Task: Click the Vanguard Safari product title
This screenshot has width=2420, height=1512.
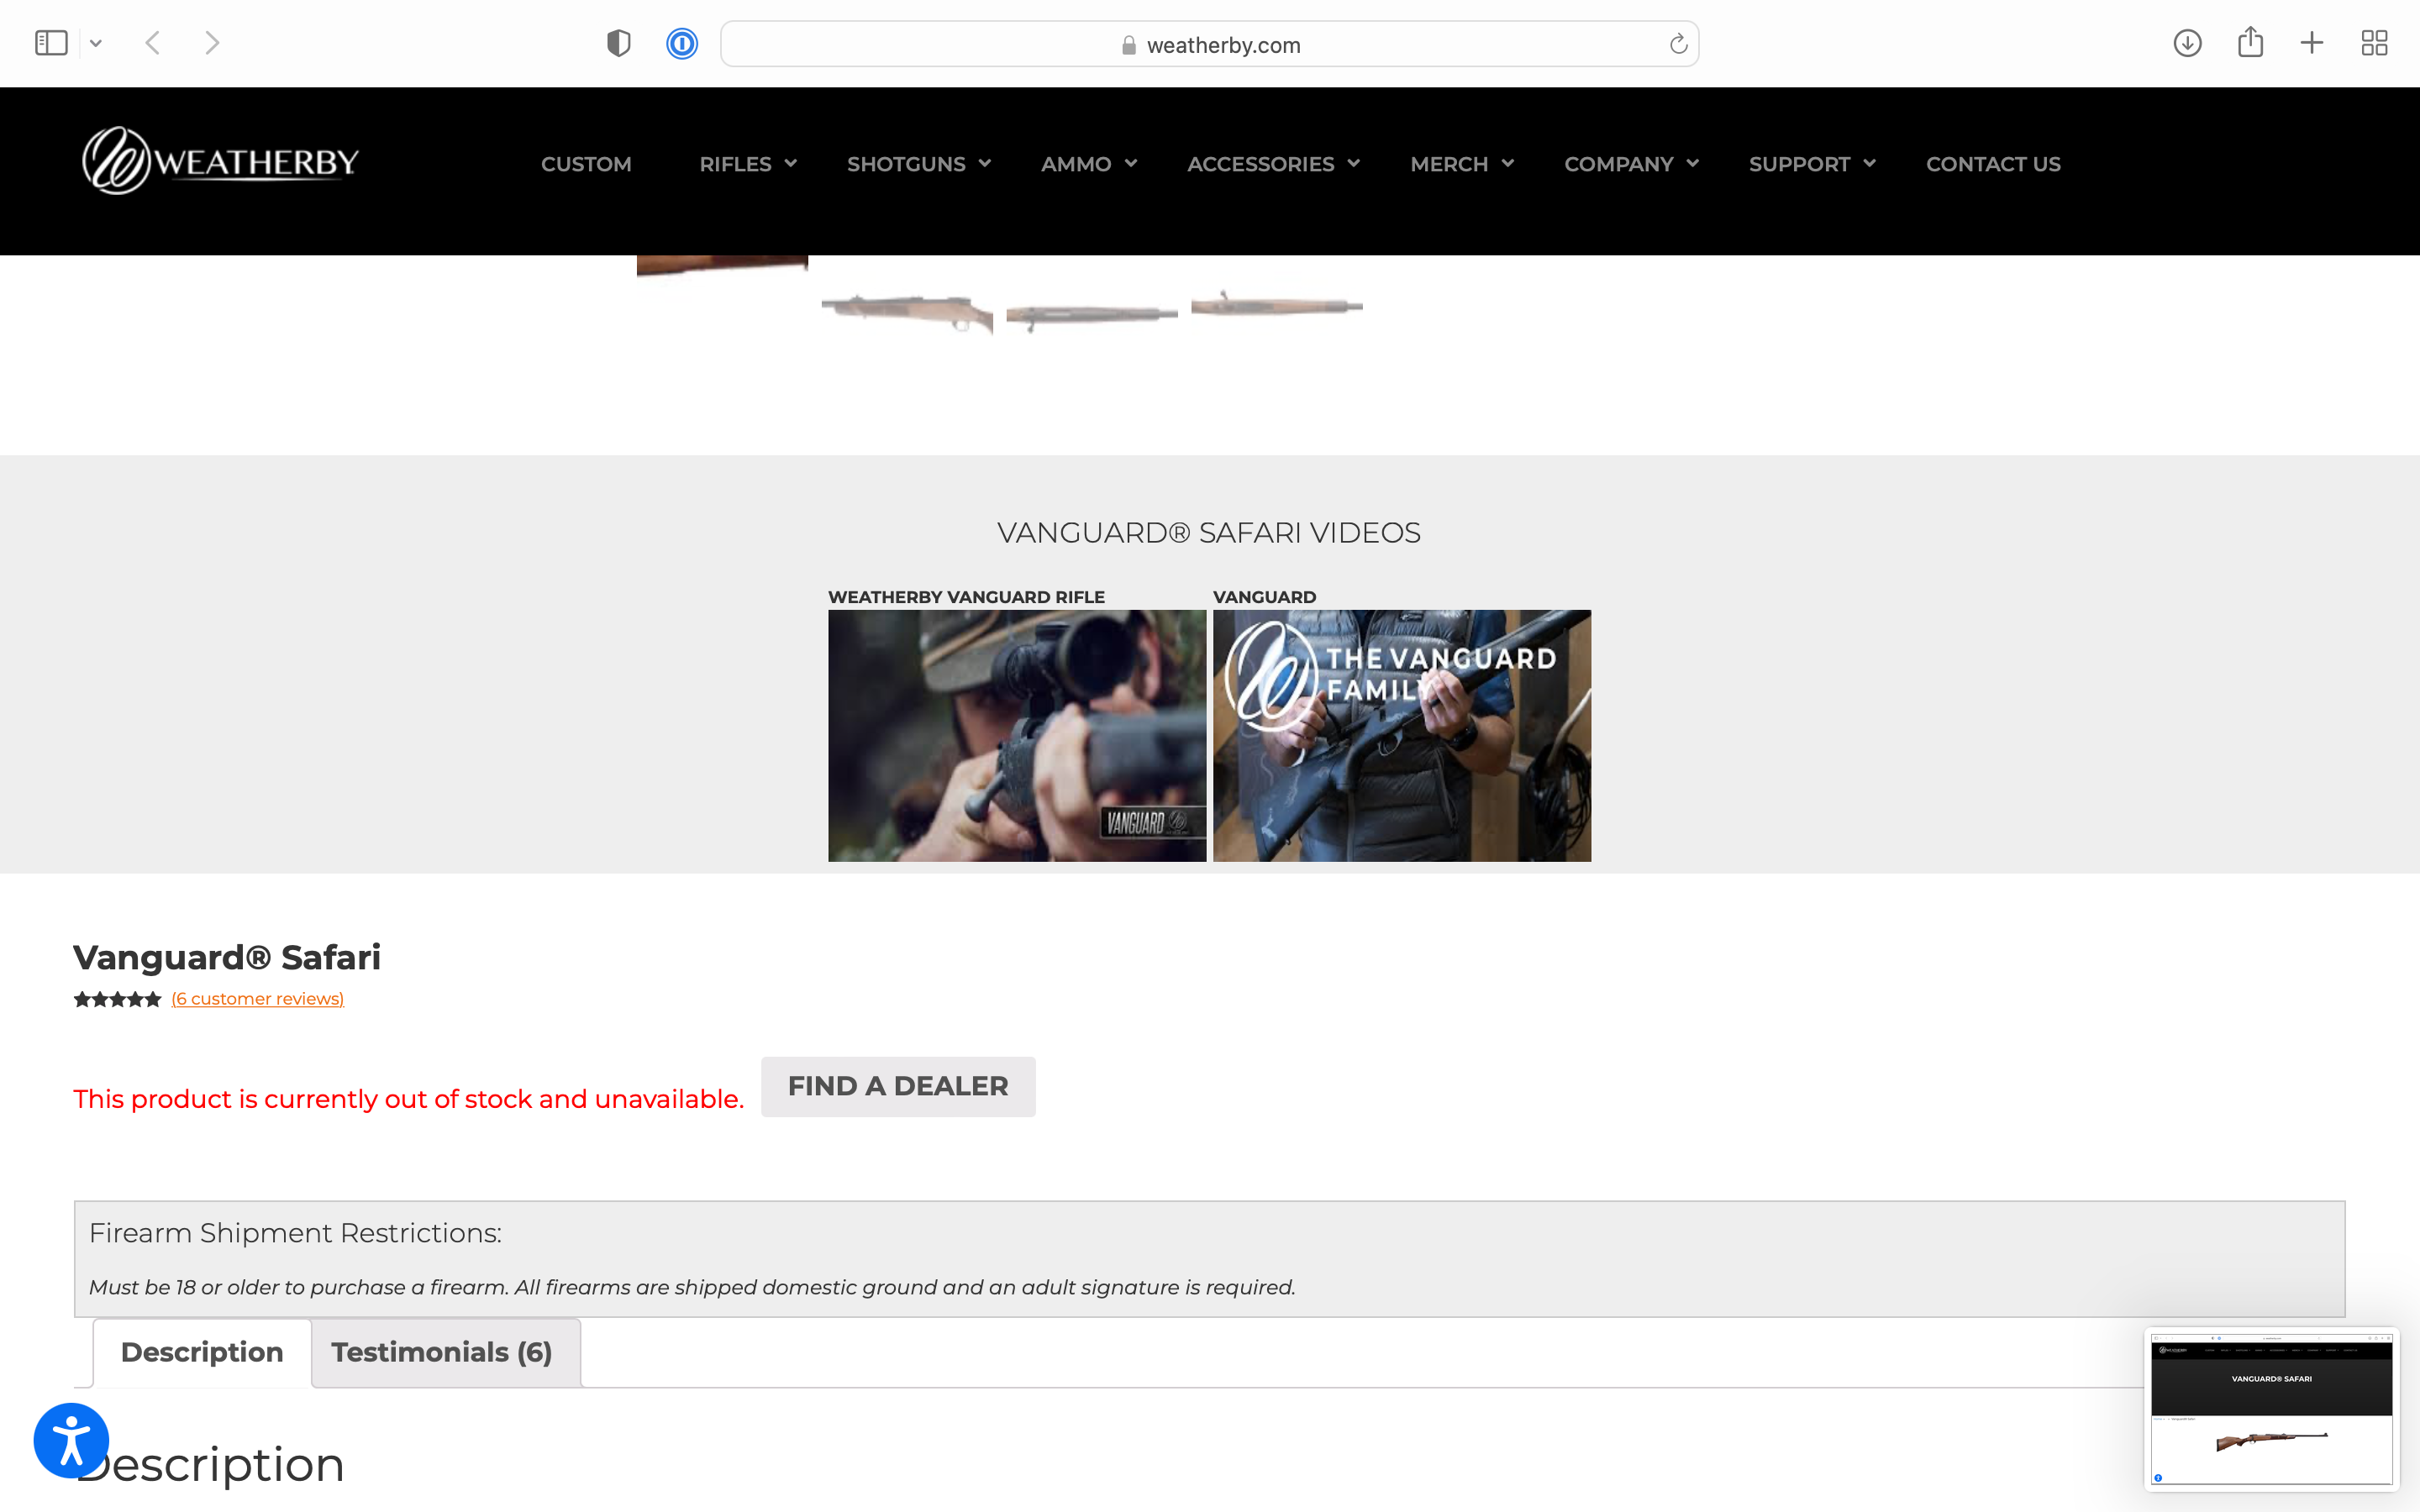Action: (x=227, y=957)
